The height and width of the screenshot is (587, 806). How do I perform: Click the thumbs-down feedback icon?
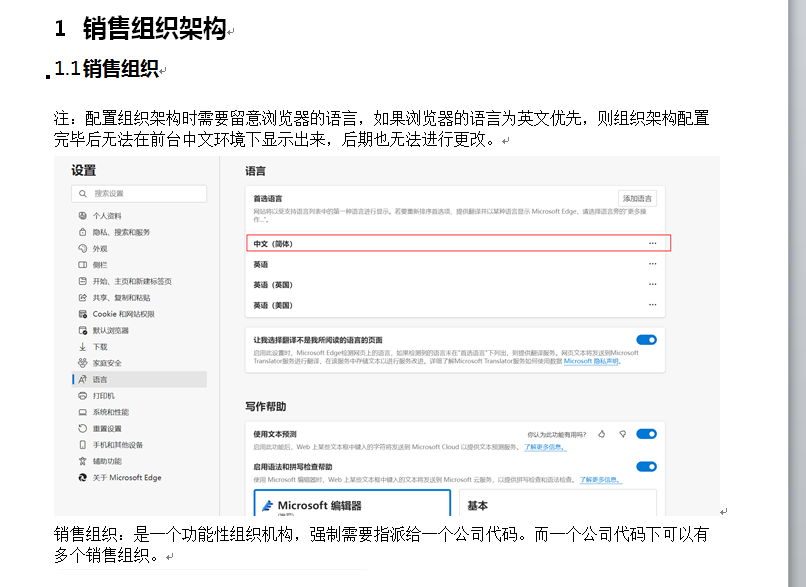622,434
